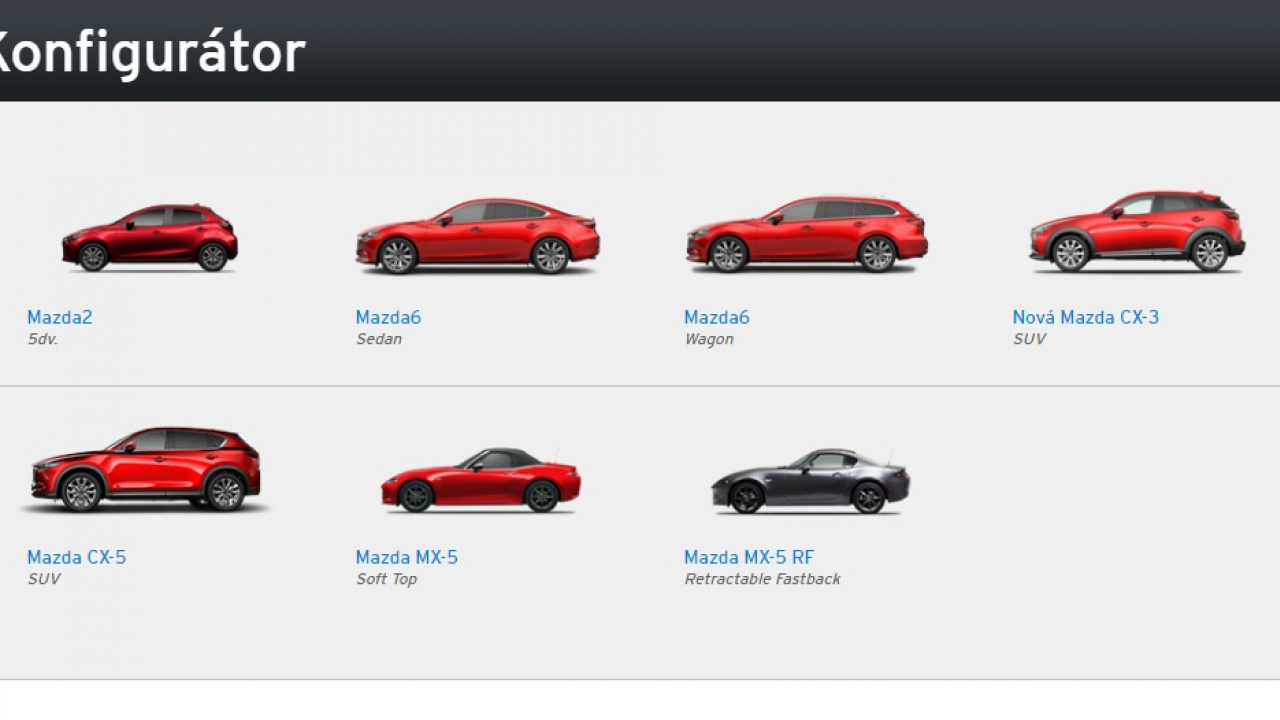Click the Wagon subtitle text

pos(709,339)
